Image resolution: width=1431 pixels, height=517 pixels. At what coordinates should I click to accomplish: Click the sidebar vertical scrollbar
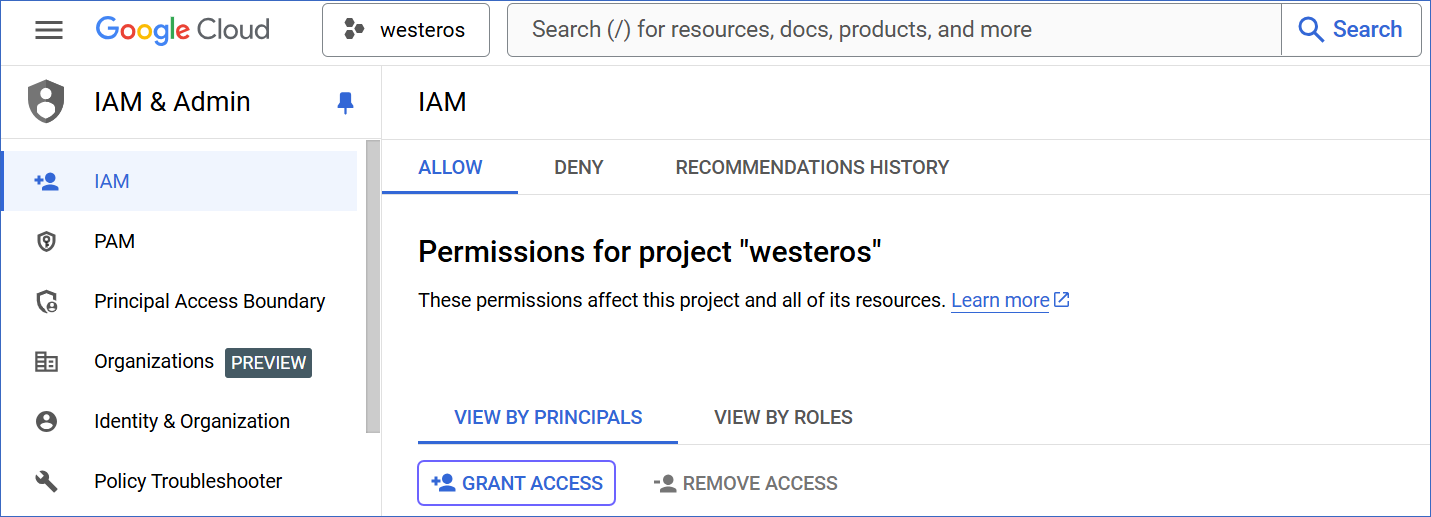[x=373, y=286]
